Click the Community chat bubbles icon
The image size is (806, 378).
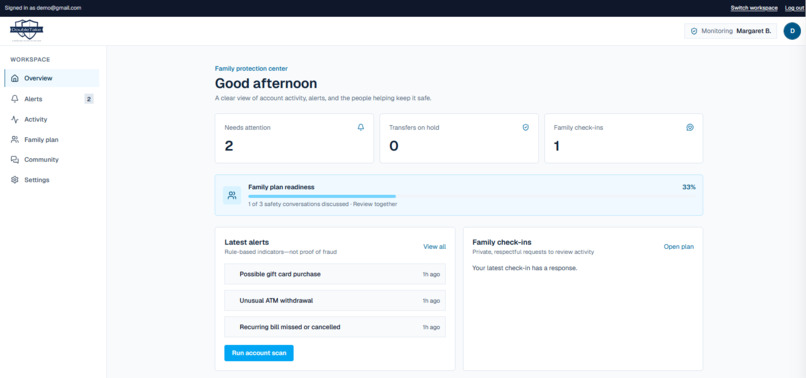tap(14, 159)
